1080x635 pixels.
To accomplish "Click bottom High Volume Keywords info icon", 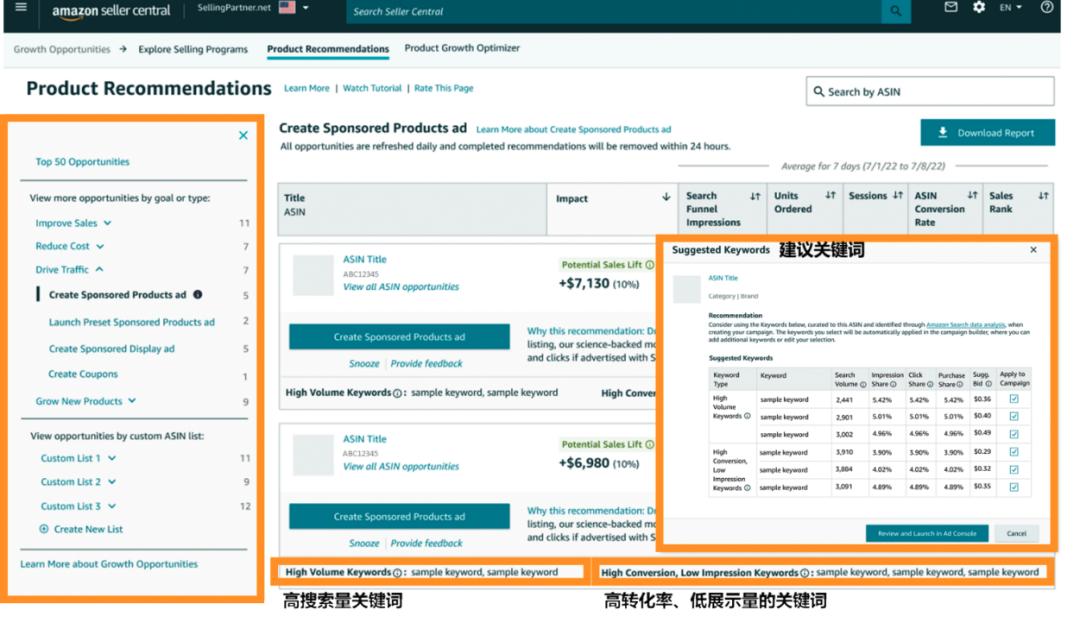I will coord(397,572).
